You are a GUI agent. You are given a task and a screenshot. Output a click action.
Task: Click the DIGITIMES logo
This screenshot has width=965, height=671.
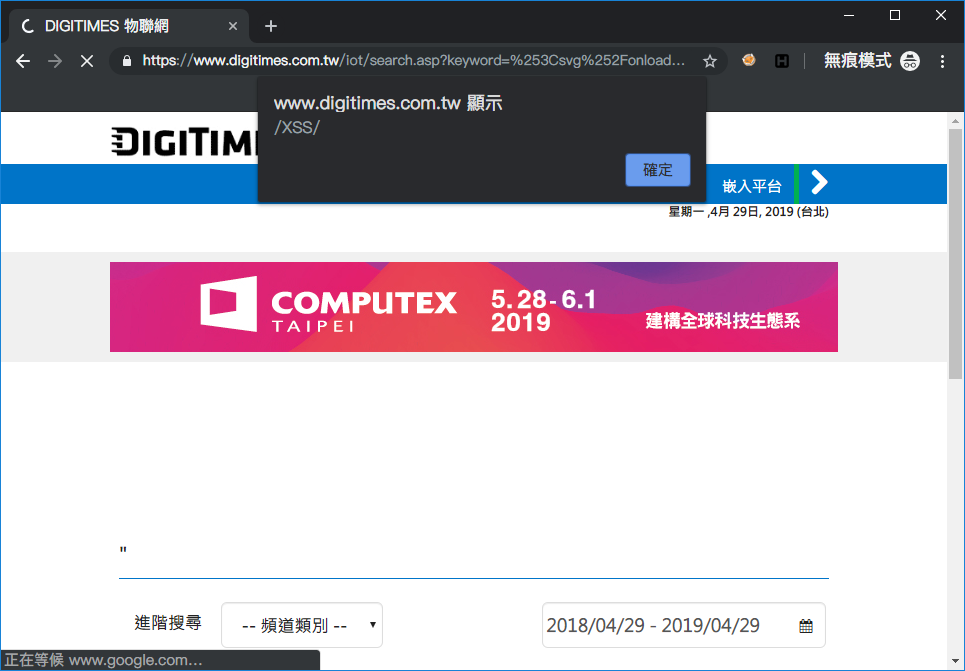(x=185, y=142)
